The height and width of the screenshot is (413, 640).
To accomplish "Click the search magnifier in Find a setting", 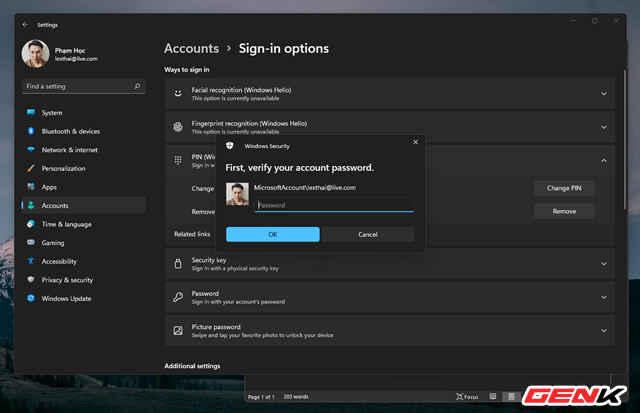I will click(x=137, y=86).
